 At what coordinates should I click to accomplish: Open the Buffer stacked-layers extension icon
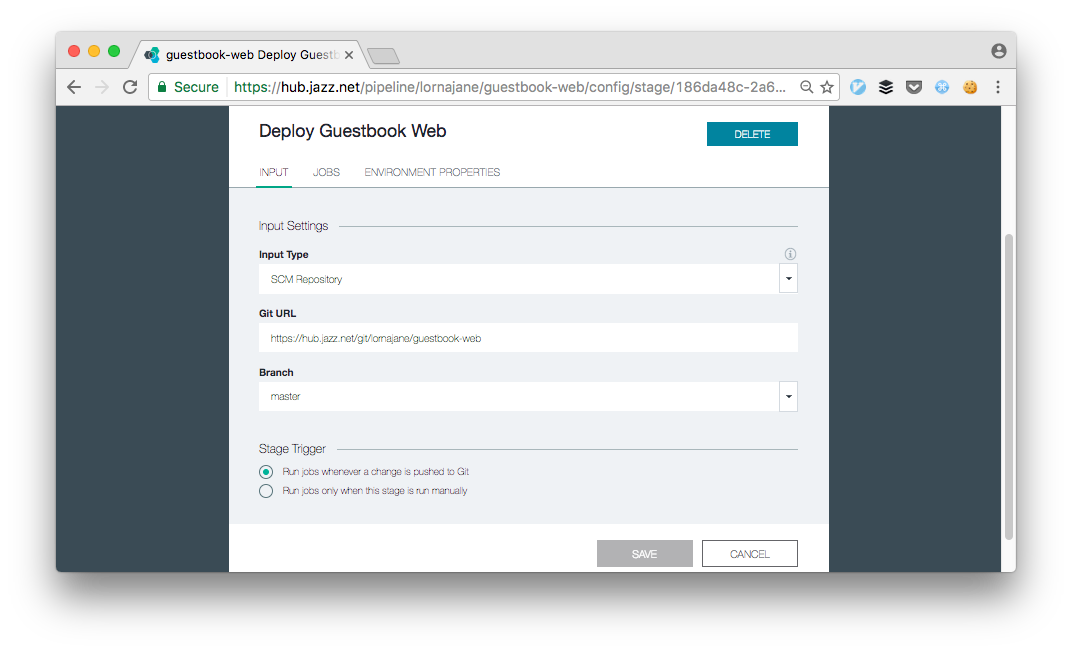pyautogui.click(x=886, y=87)
